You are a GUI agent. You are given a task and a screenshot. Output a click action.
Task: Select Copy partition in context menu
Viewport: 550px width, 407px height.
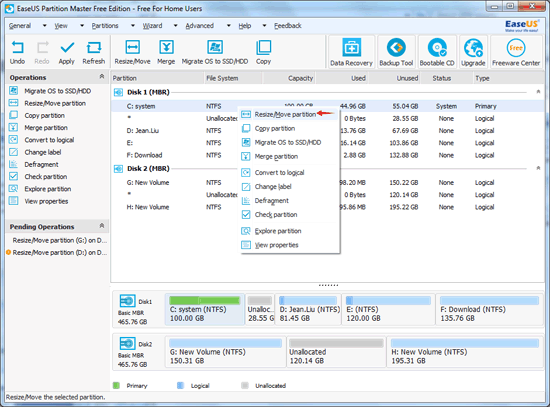289,128
